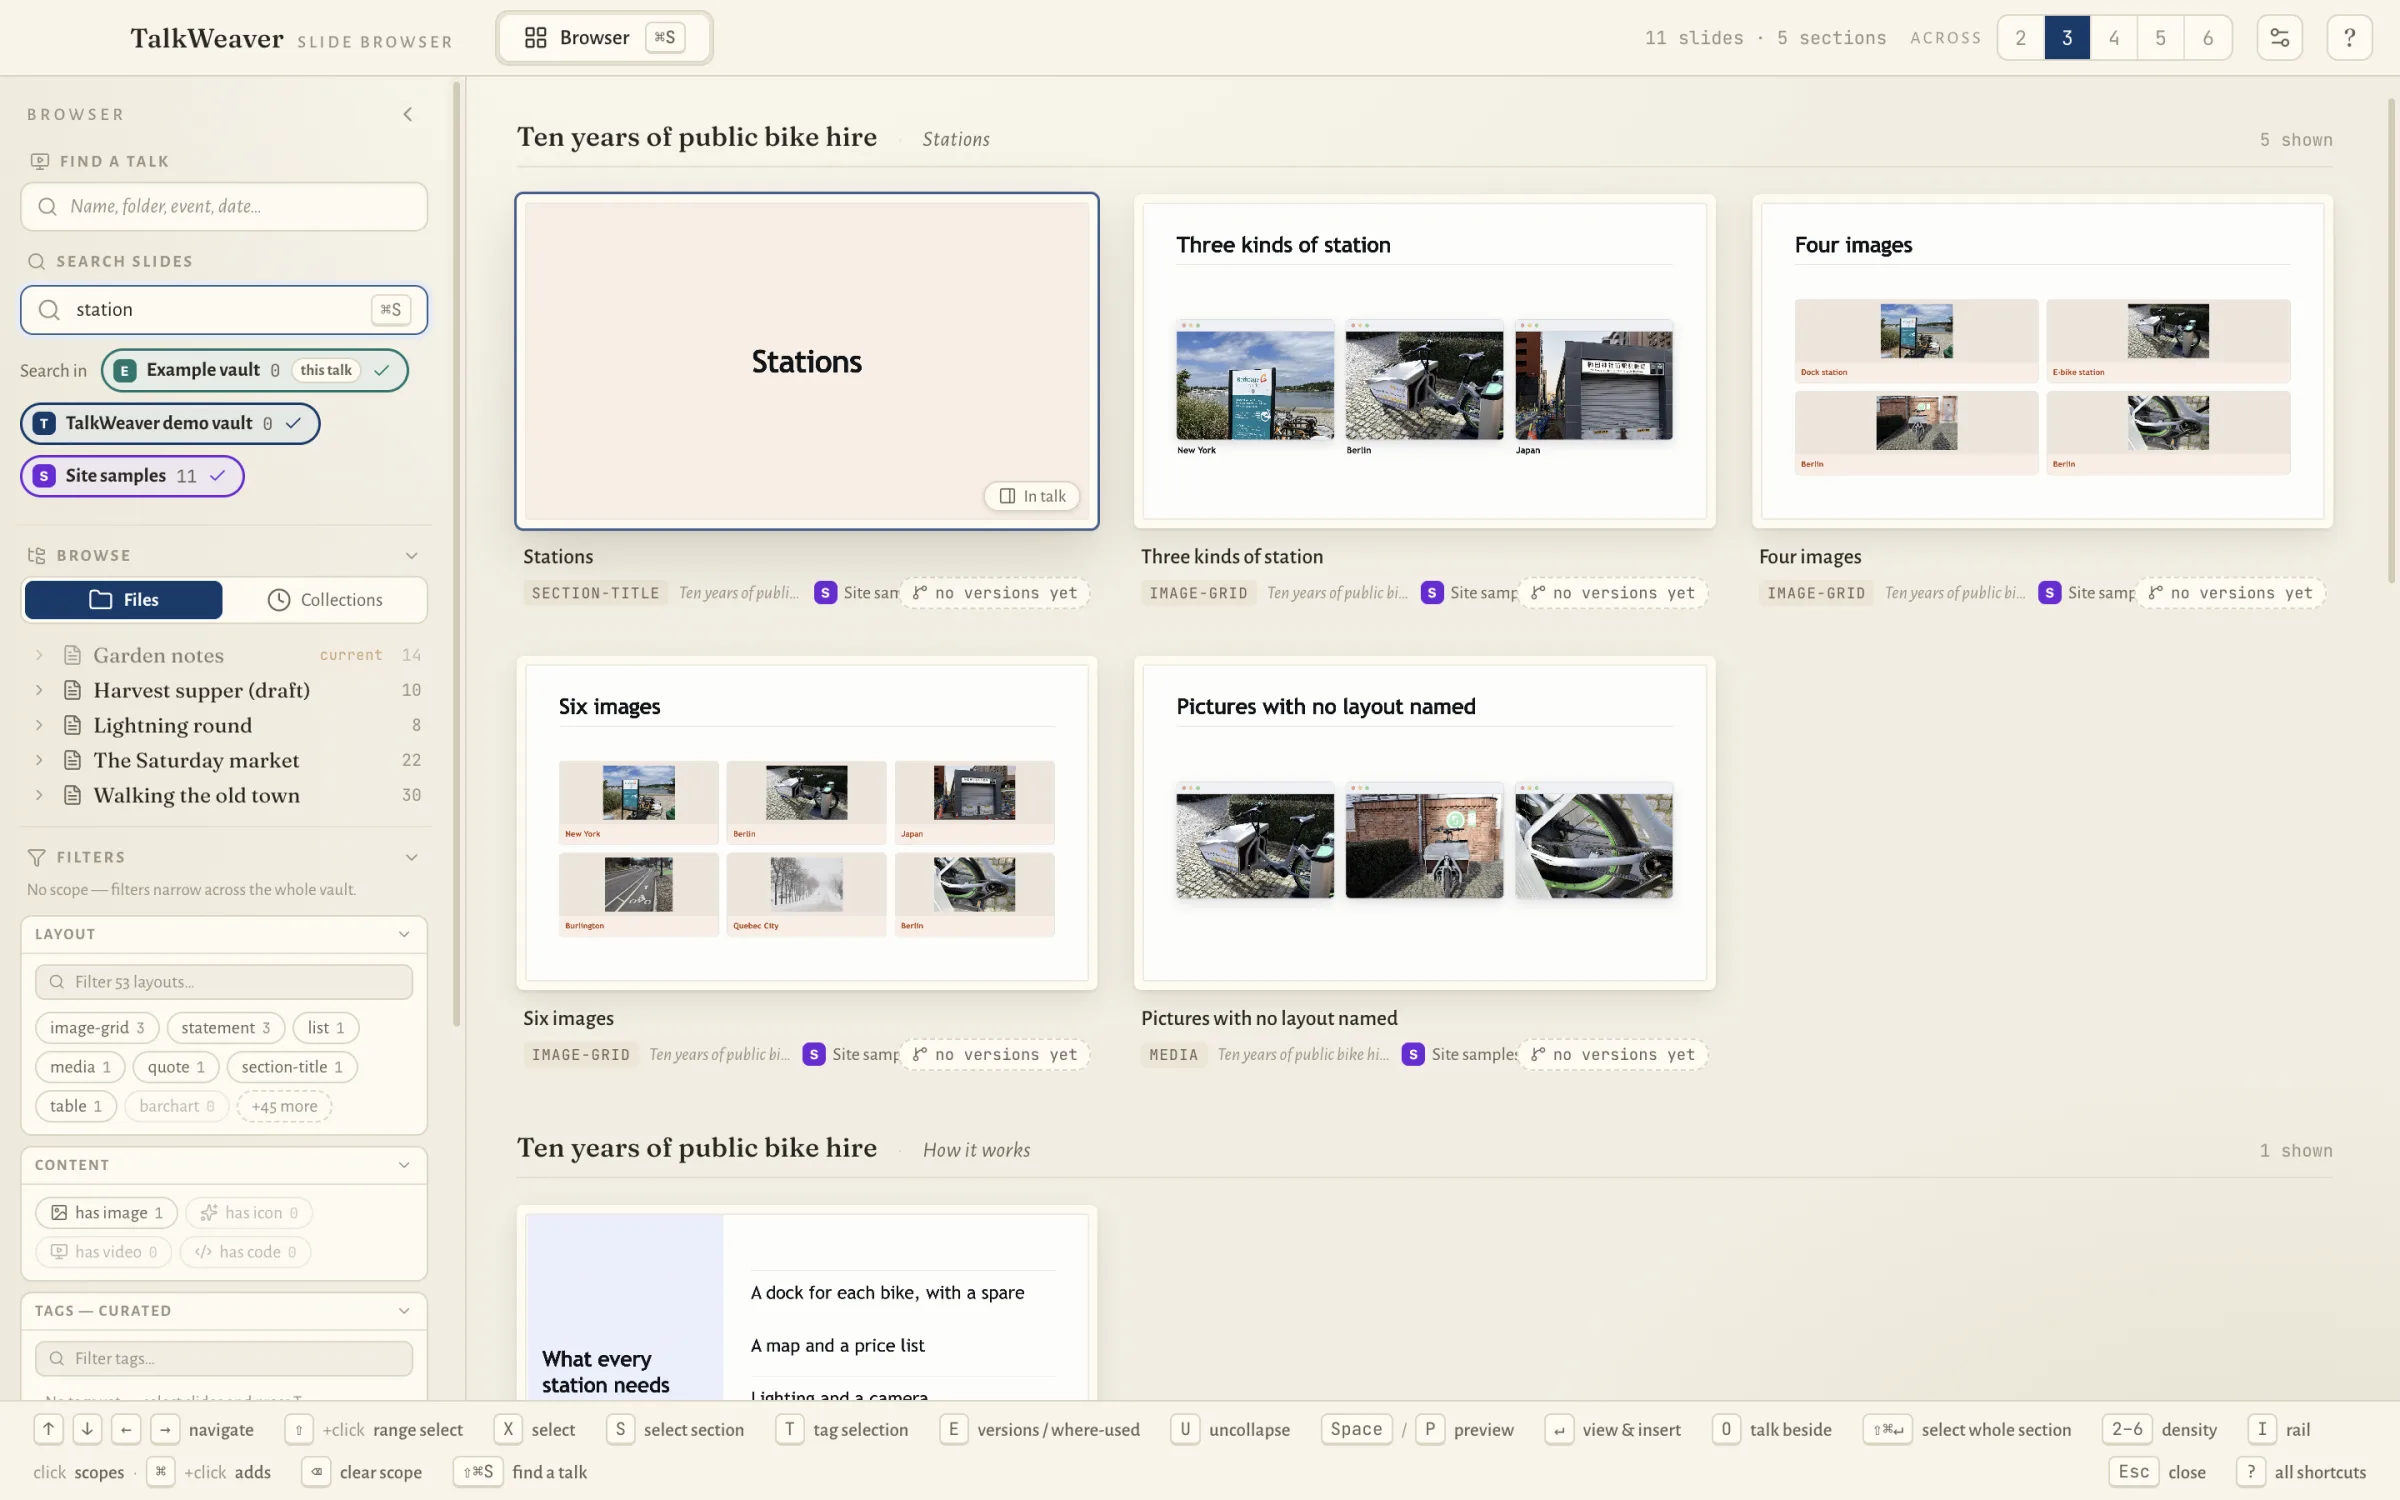The width and height of the screenshot is (2400, 1500).
Task: Collapse the Browser sidebar with the chevron
Action: (407, 114)
